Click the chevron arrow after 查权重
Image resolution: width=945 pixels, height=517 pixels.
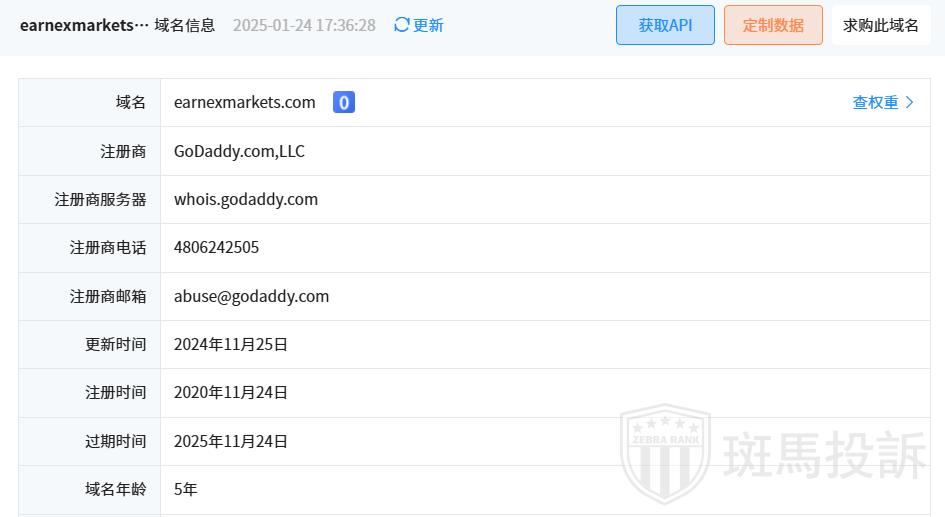pos(909,102)
